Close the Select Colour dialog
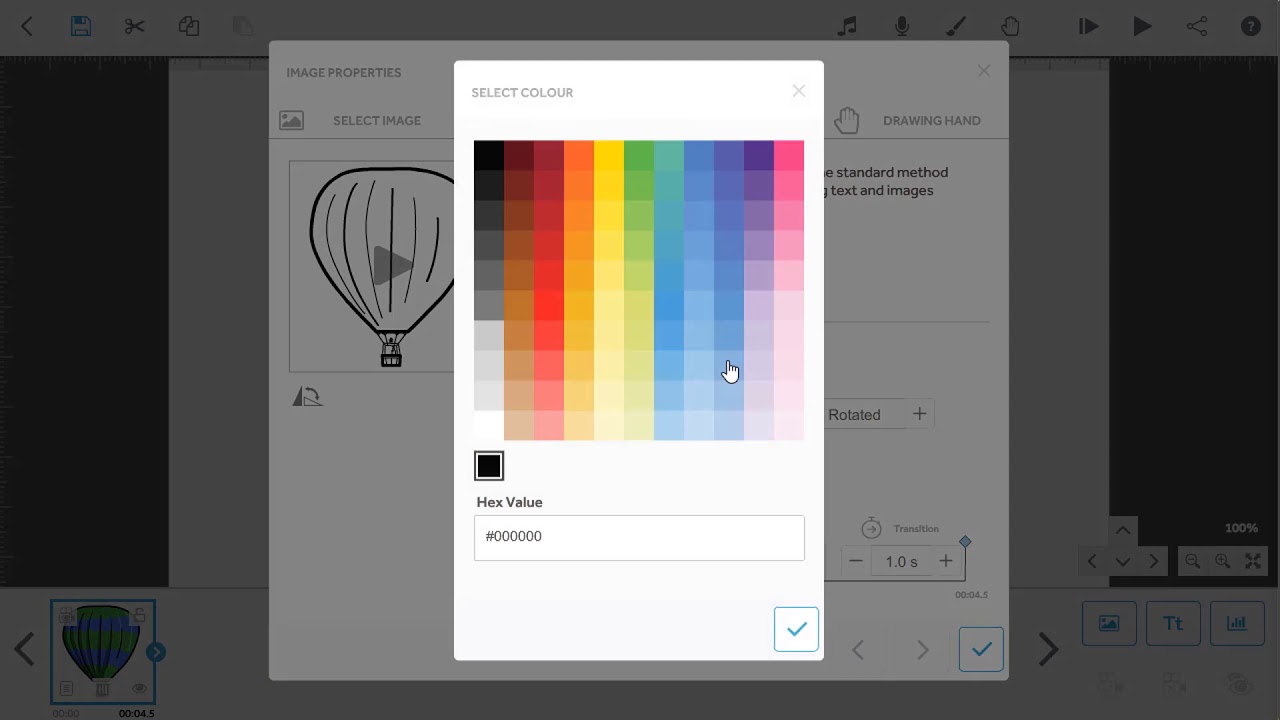The image size is (1280, 720). pos(798,91)
